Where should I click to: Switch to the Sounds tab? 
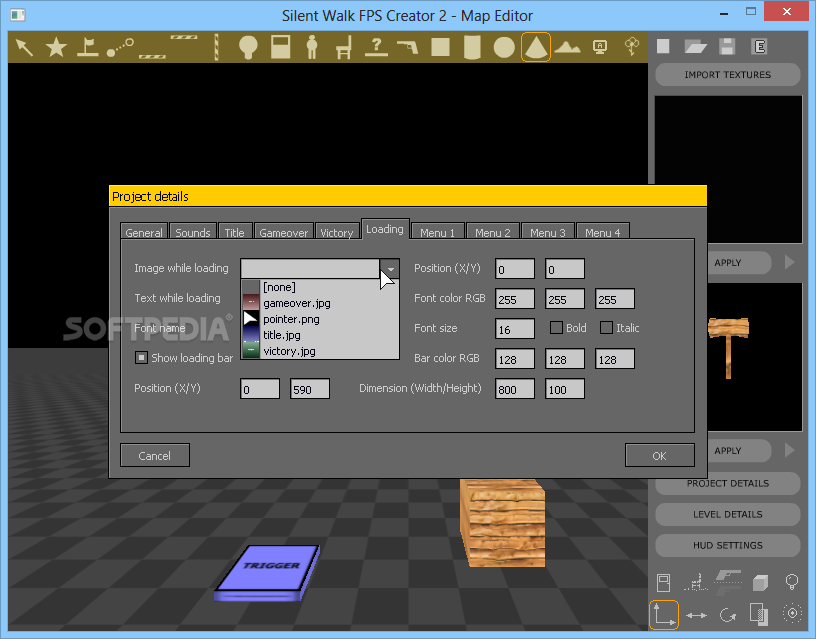click(x=193, y=232)
